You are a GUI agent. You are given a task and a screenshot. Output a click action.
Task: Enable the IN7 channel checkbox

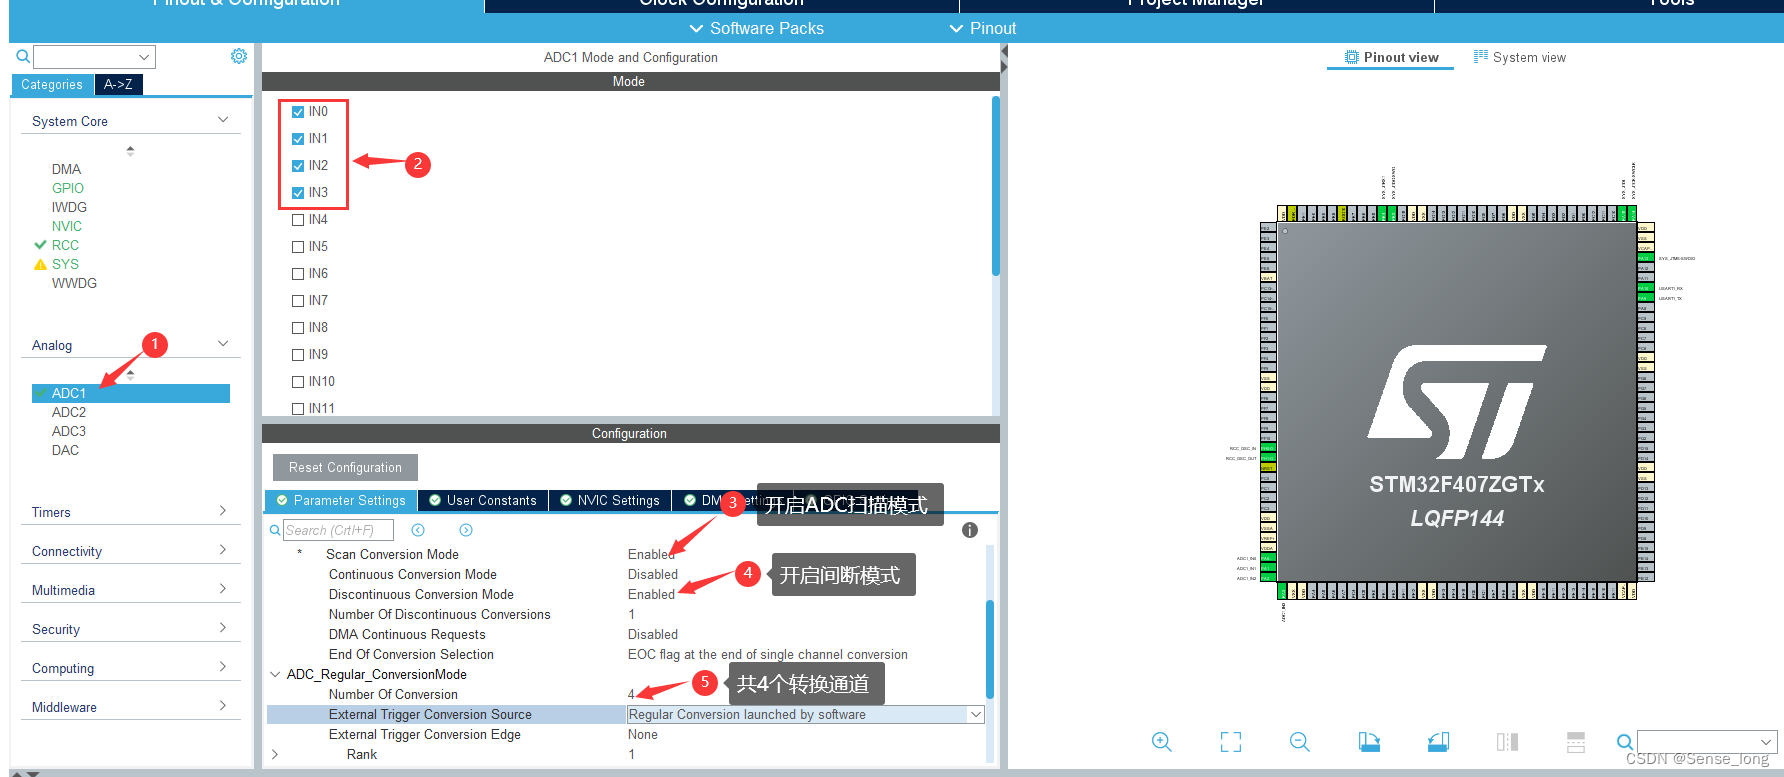(x=298, y=301)
